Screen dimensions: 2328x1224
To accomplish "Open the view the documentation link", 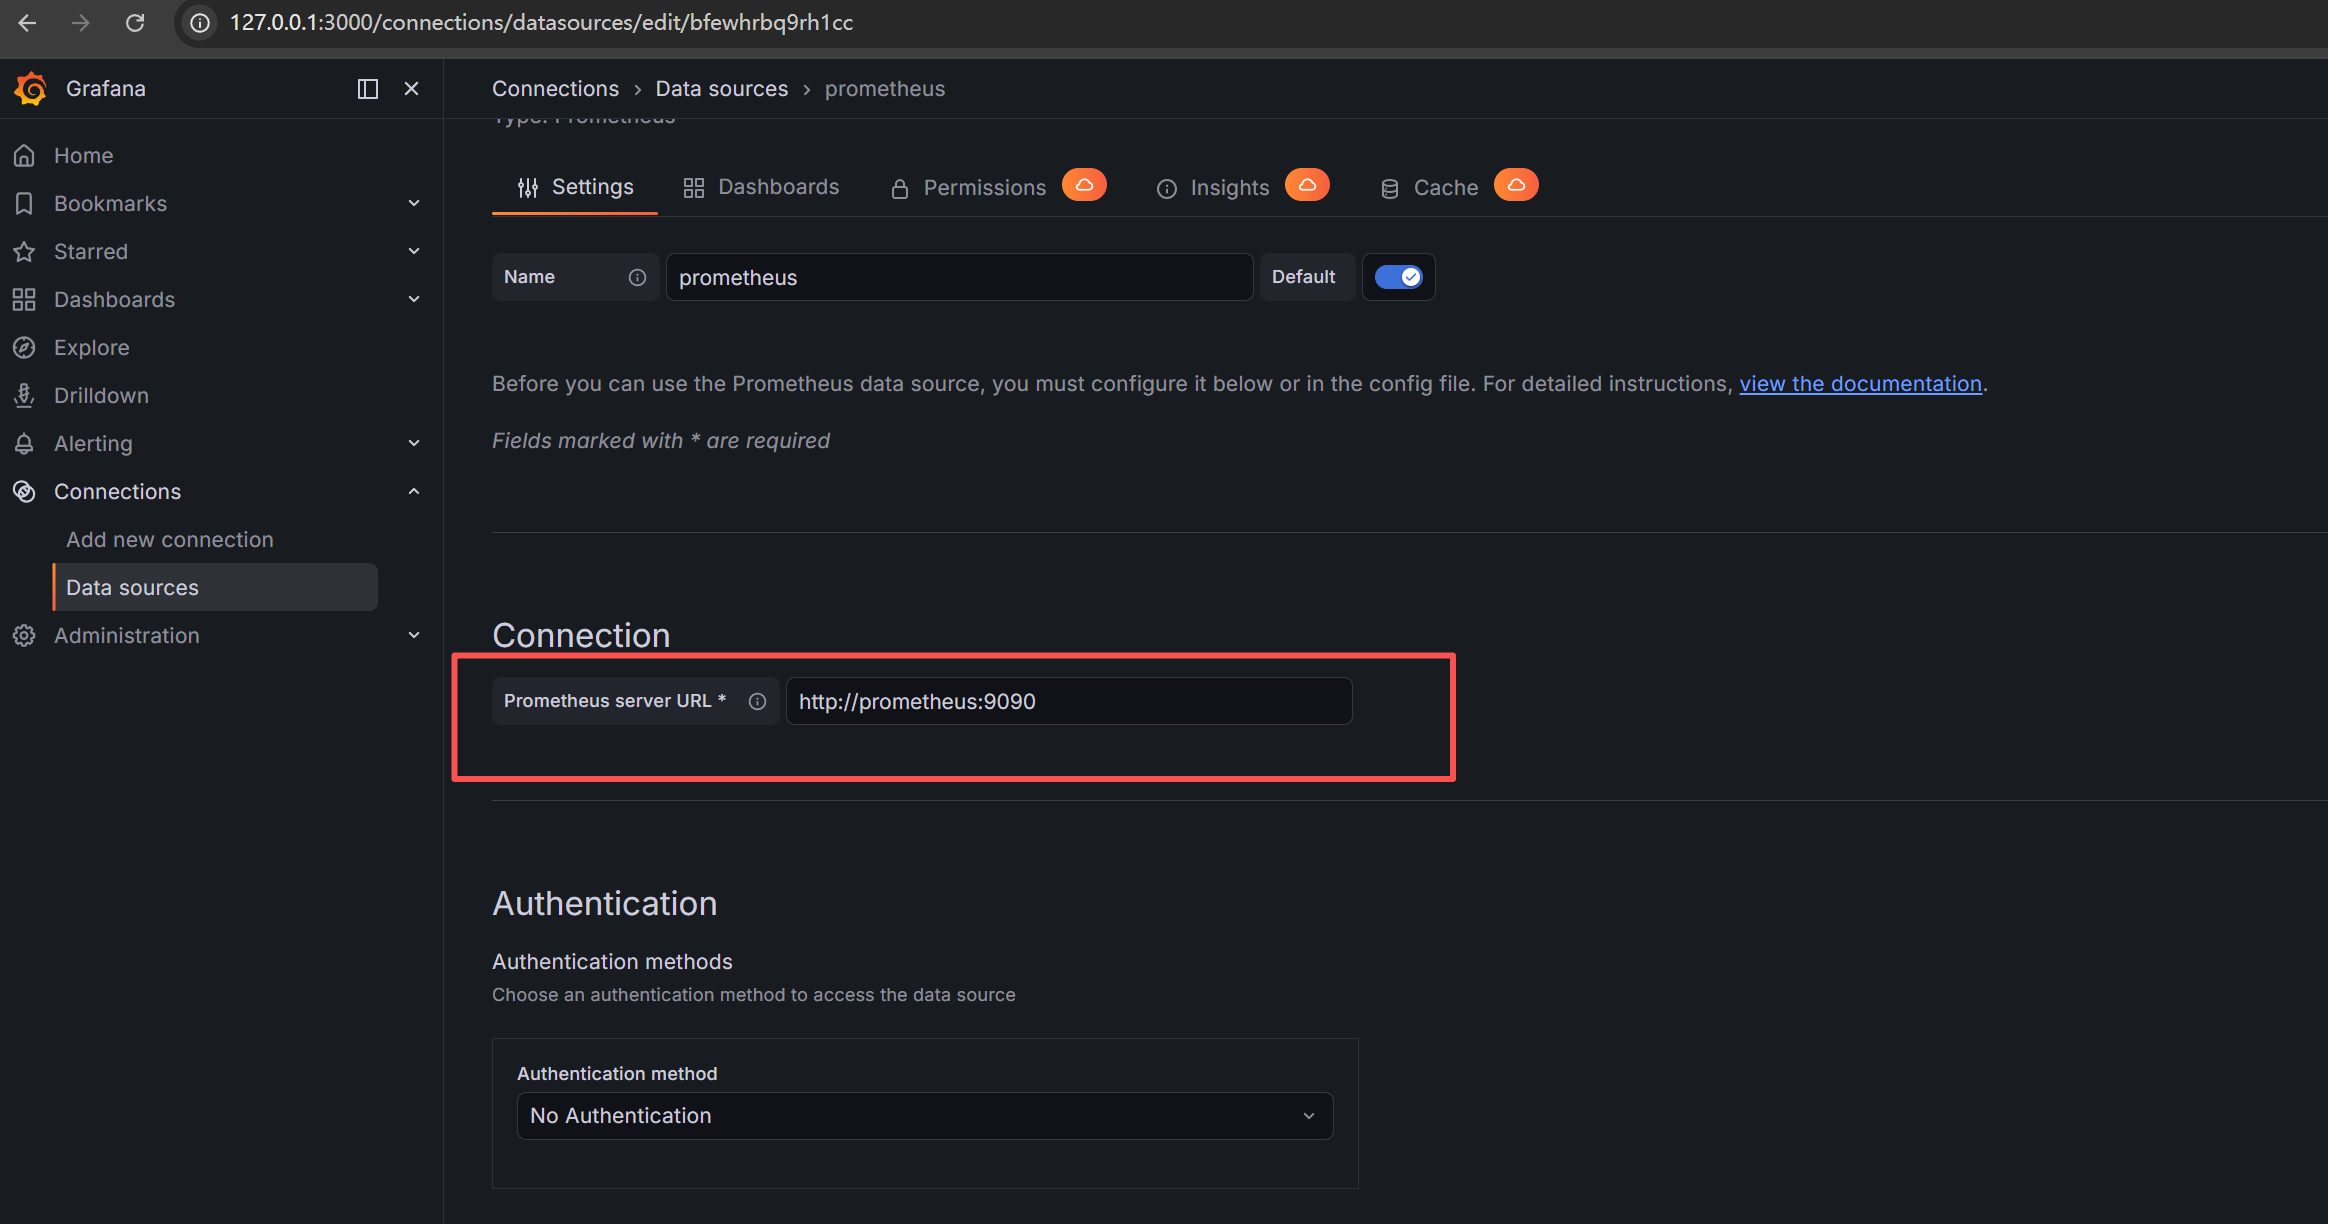I will [1860, 383].
